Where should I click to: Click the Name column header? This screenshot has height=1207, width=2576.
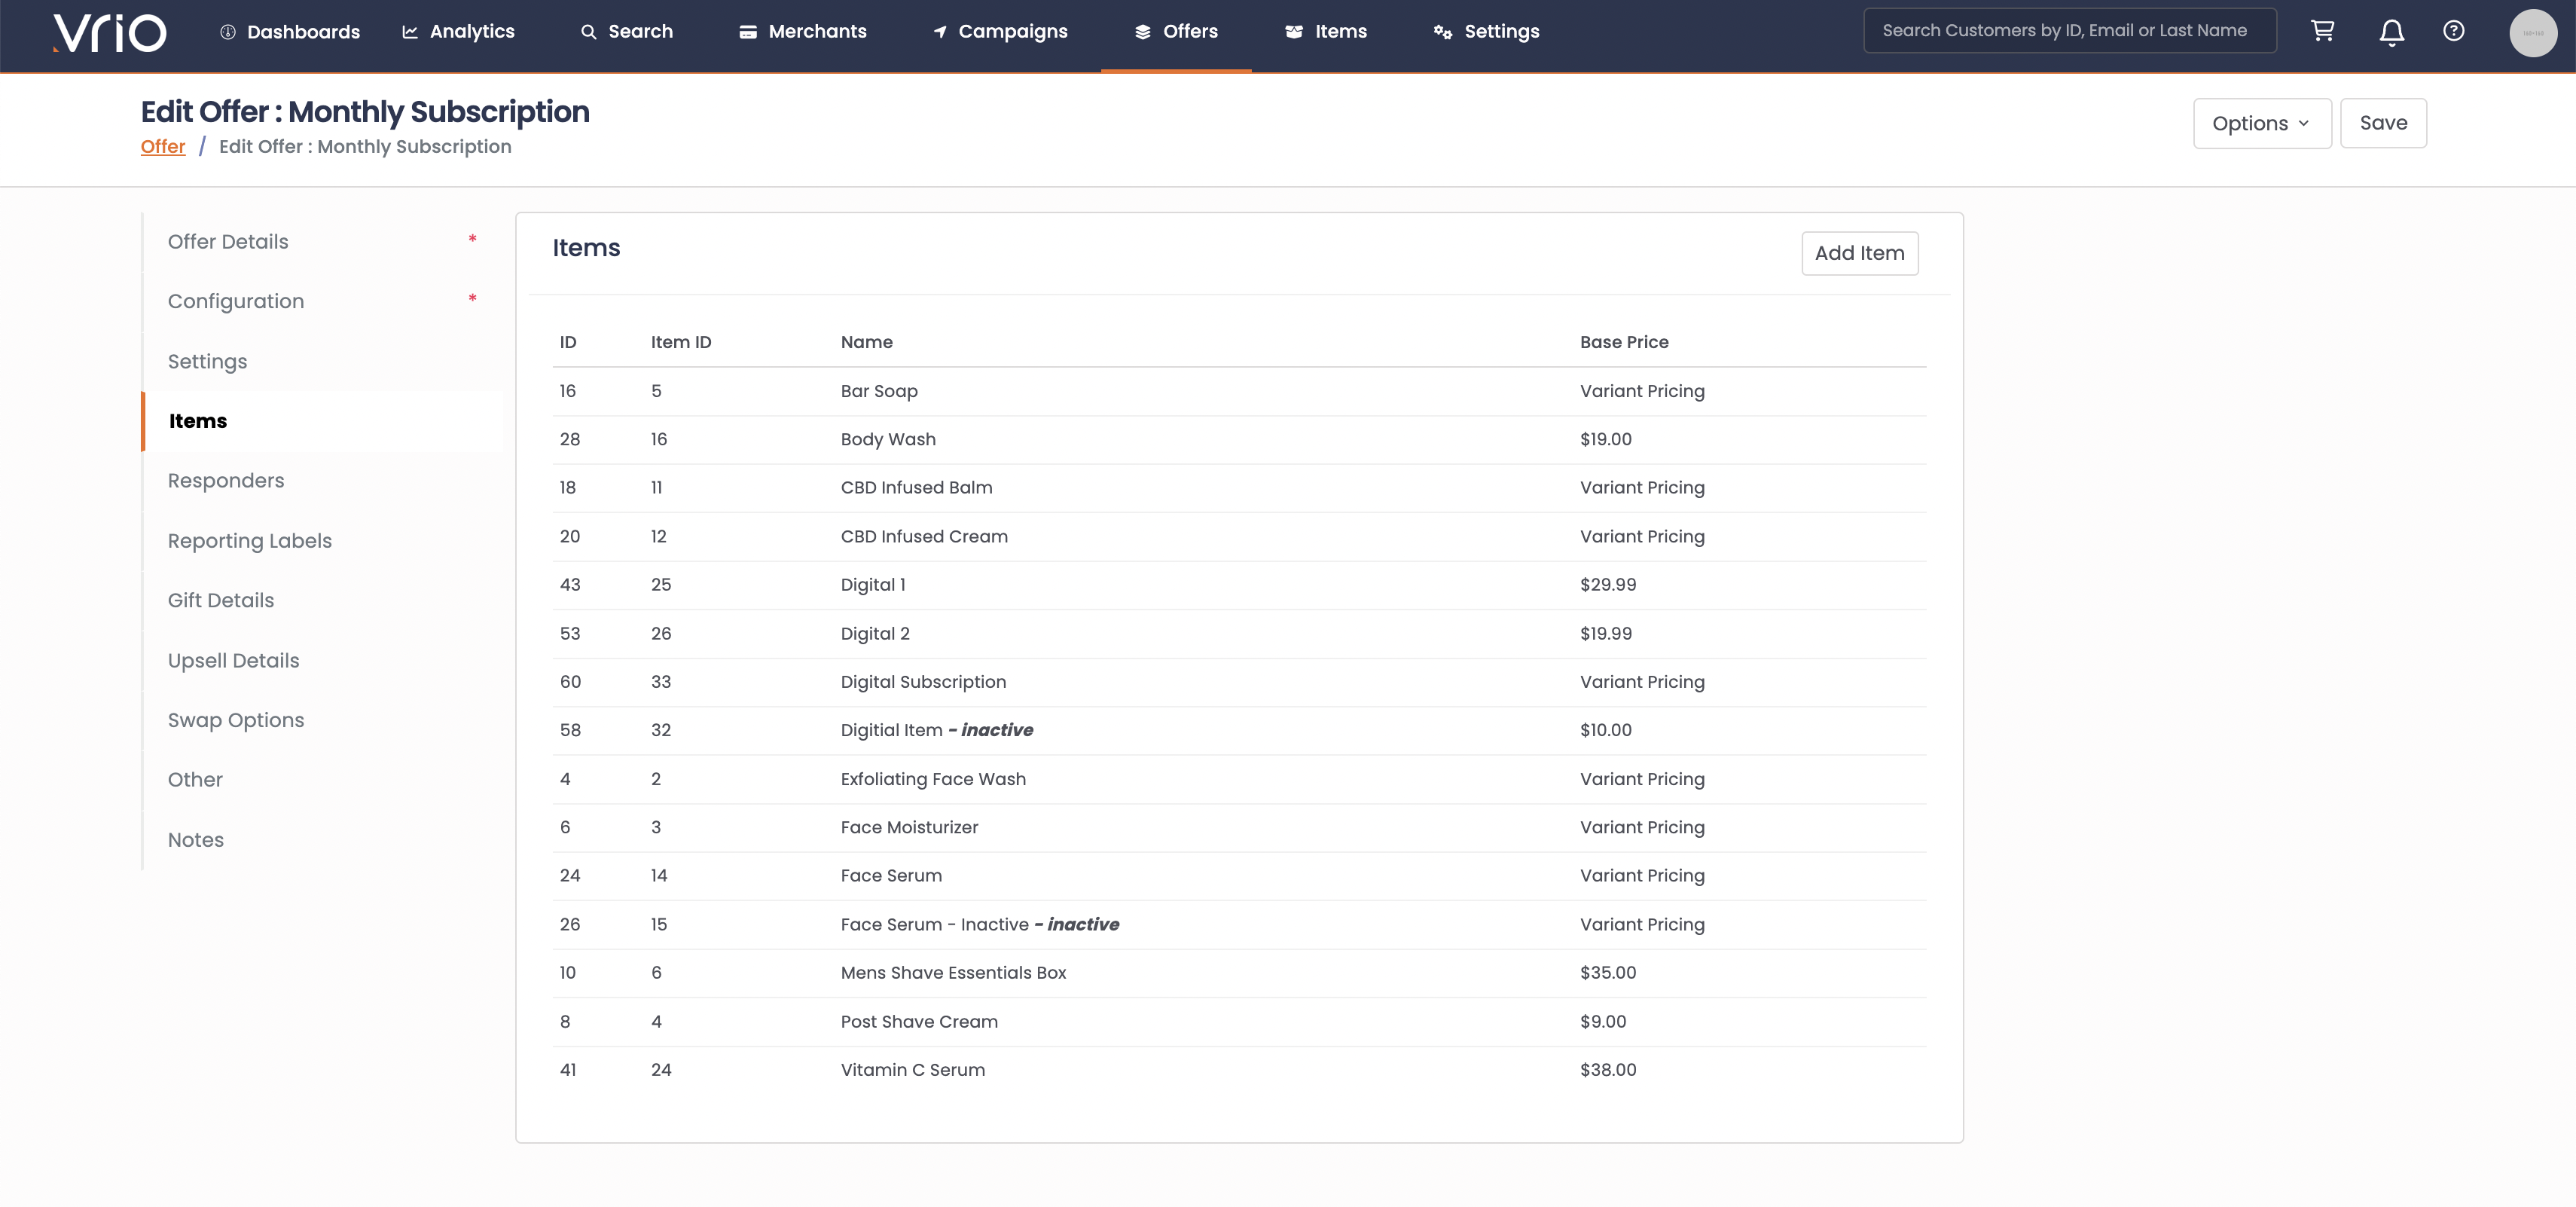866,342
